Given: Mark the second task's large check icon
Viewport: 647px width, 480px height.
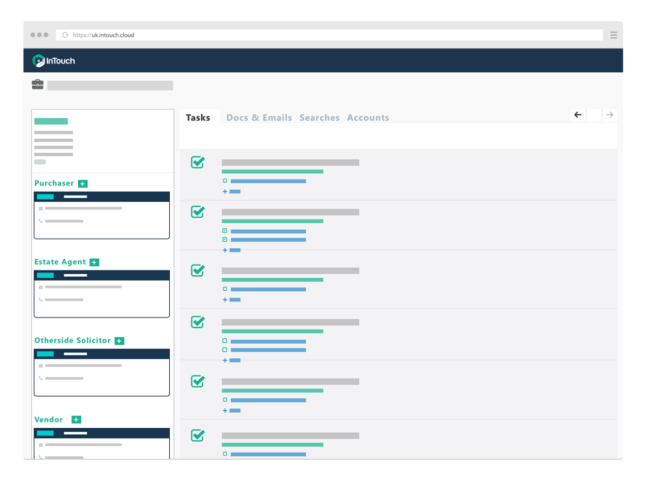Looking at the screenshot, I should coord(198,212).
